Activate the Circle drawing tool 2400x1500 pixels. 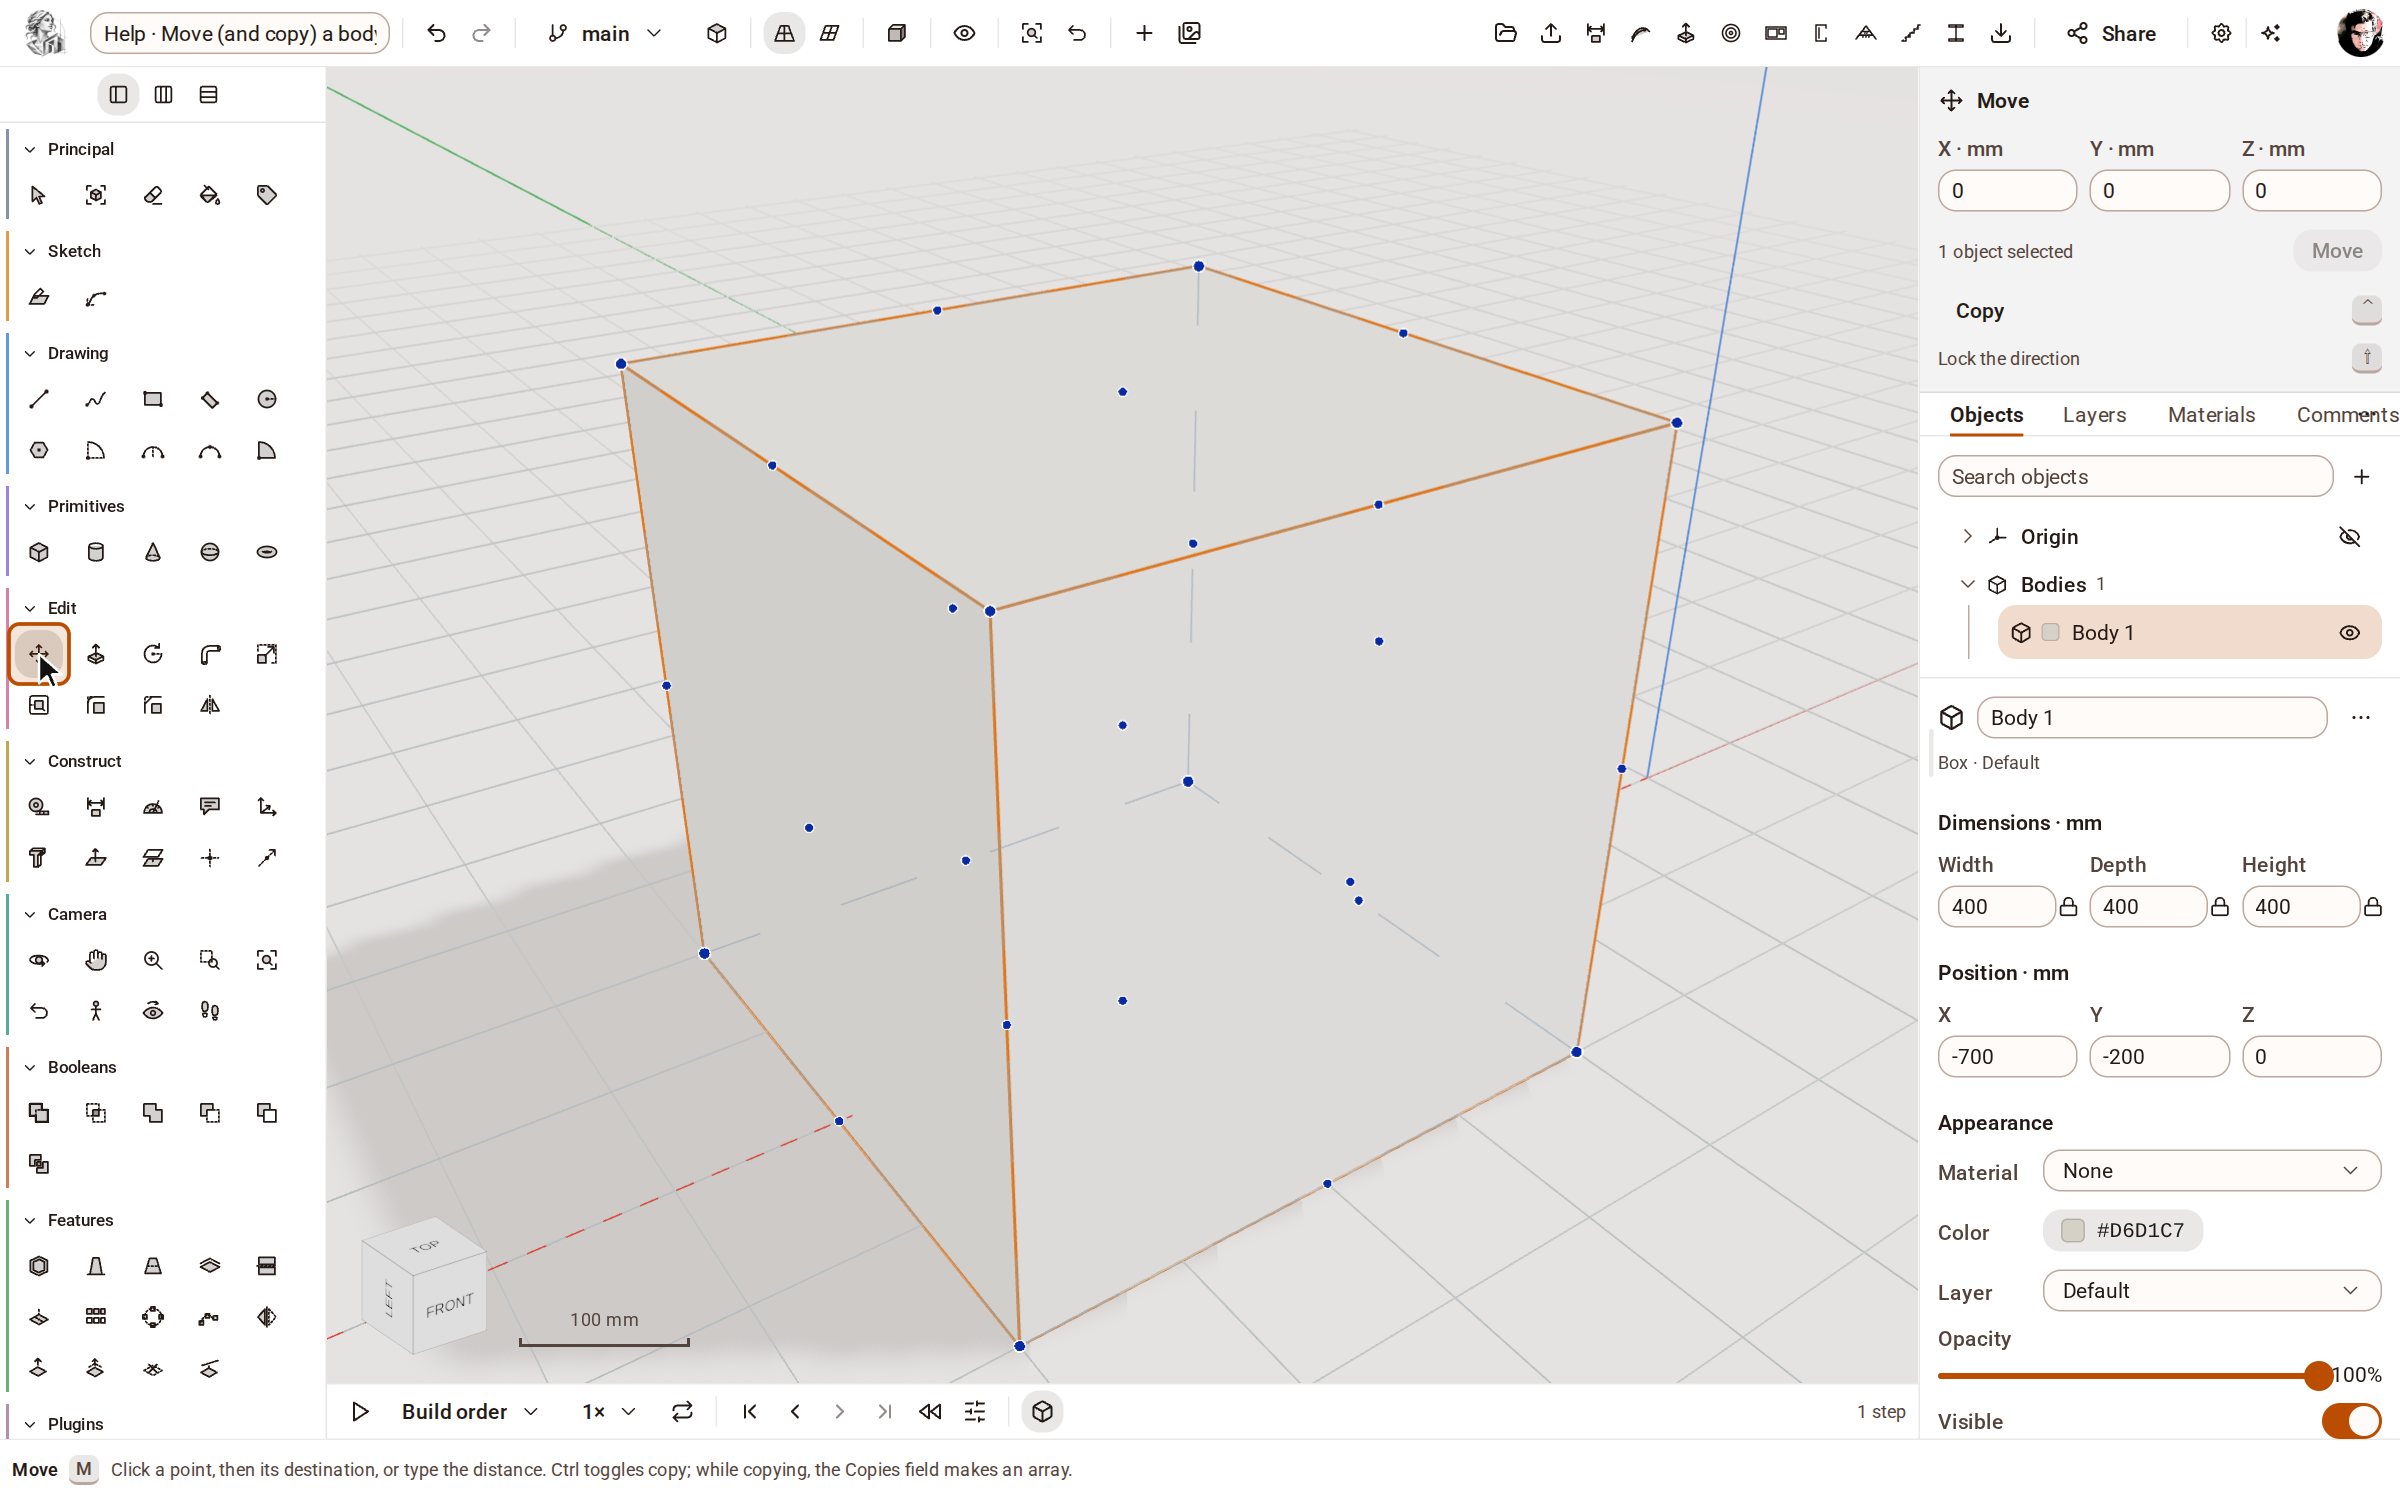click(x=267, y=399)
